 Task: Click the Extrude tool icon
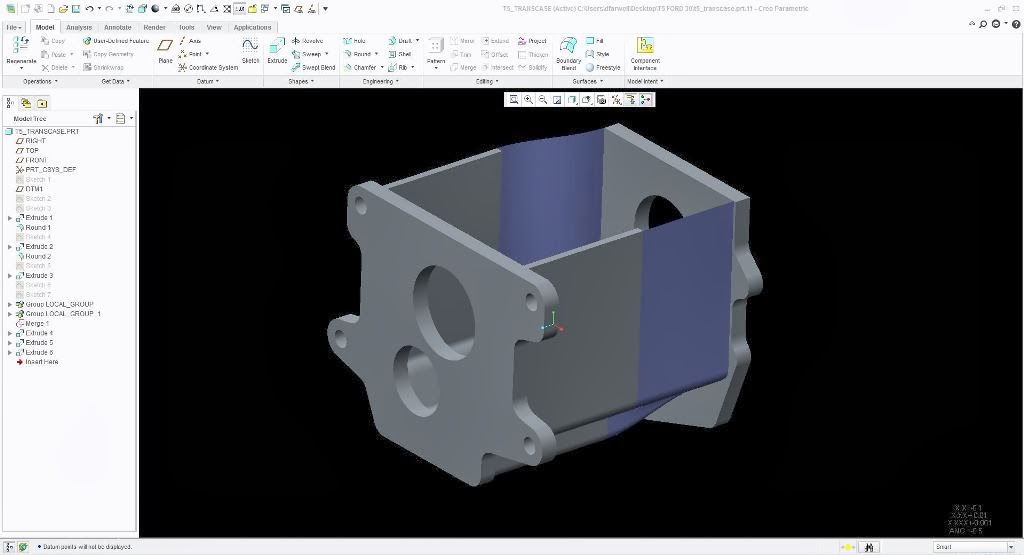tap(277, 46)
